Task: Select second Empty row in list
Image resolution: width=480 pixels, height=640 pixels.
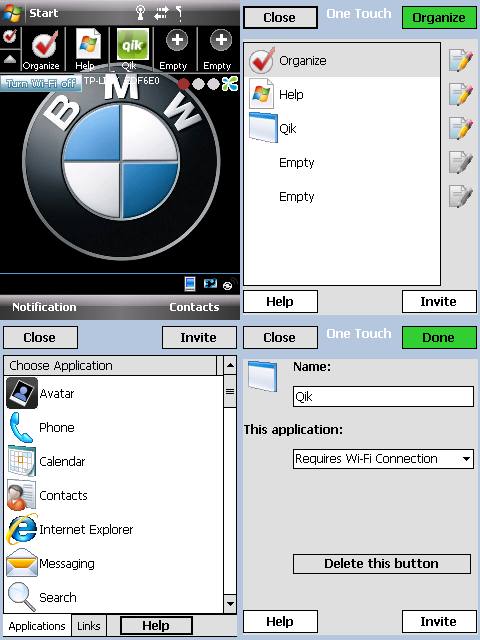Action: tap(342, 196)
